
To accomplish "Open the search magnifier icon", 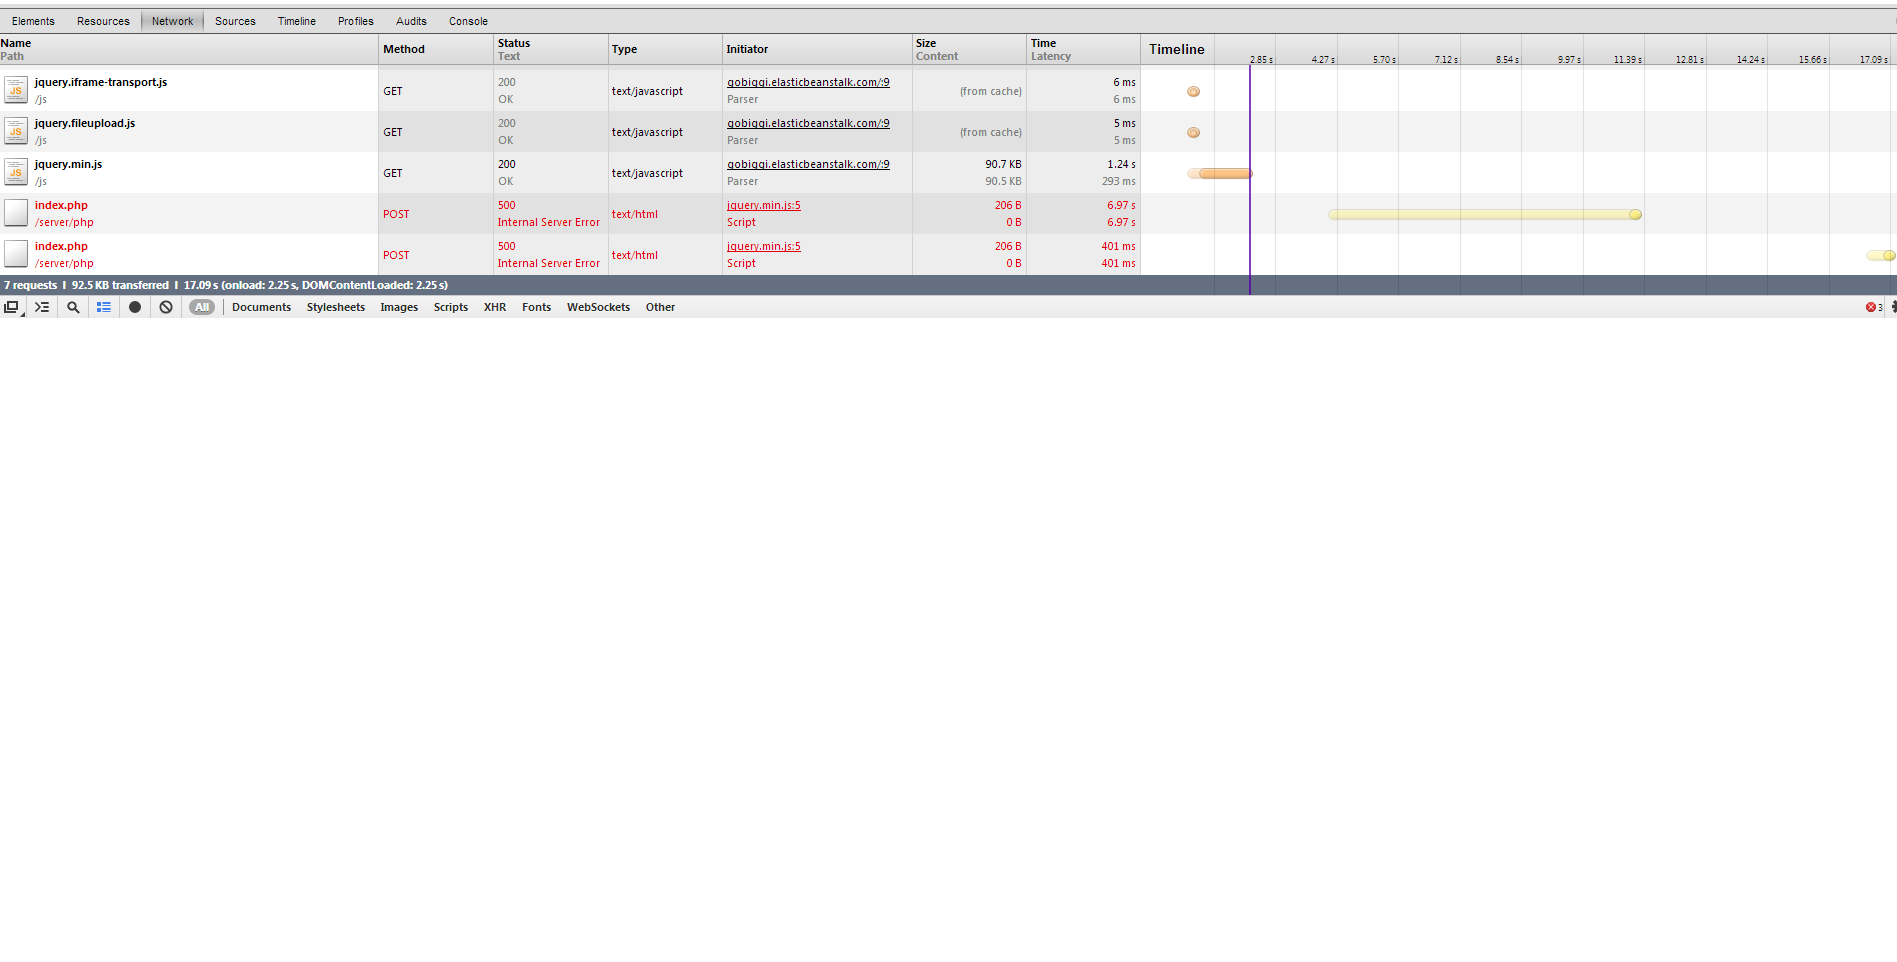I will pos(73,308).
